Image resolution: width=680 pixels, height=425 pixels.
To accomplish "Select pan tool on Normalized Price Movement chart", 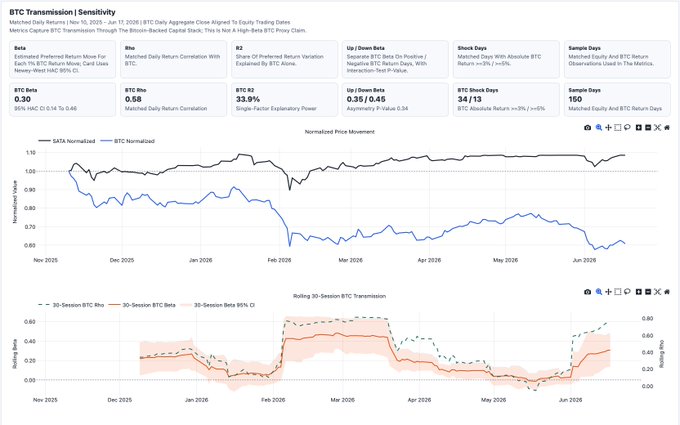I will pos(608,128).
